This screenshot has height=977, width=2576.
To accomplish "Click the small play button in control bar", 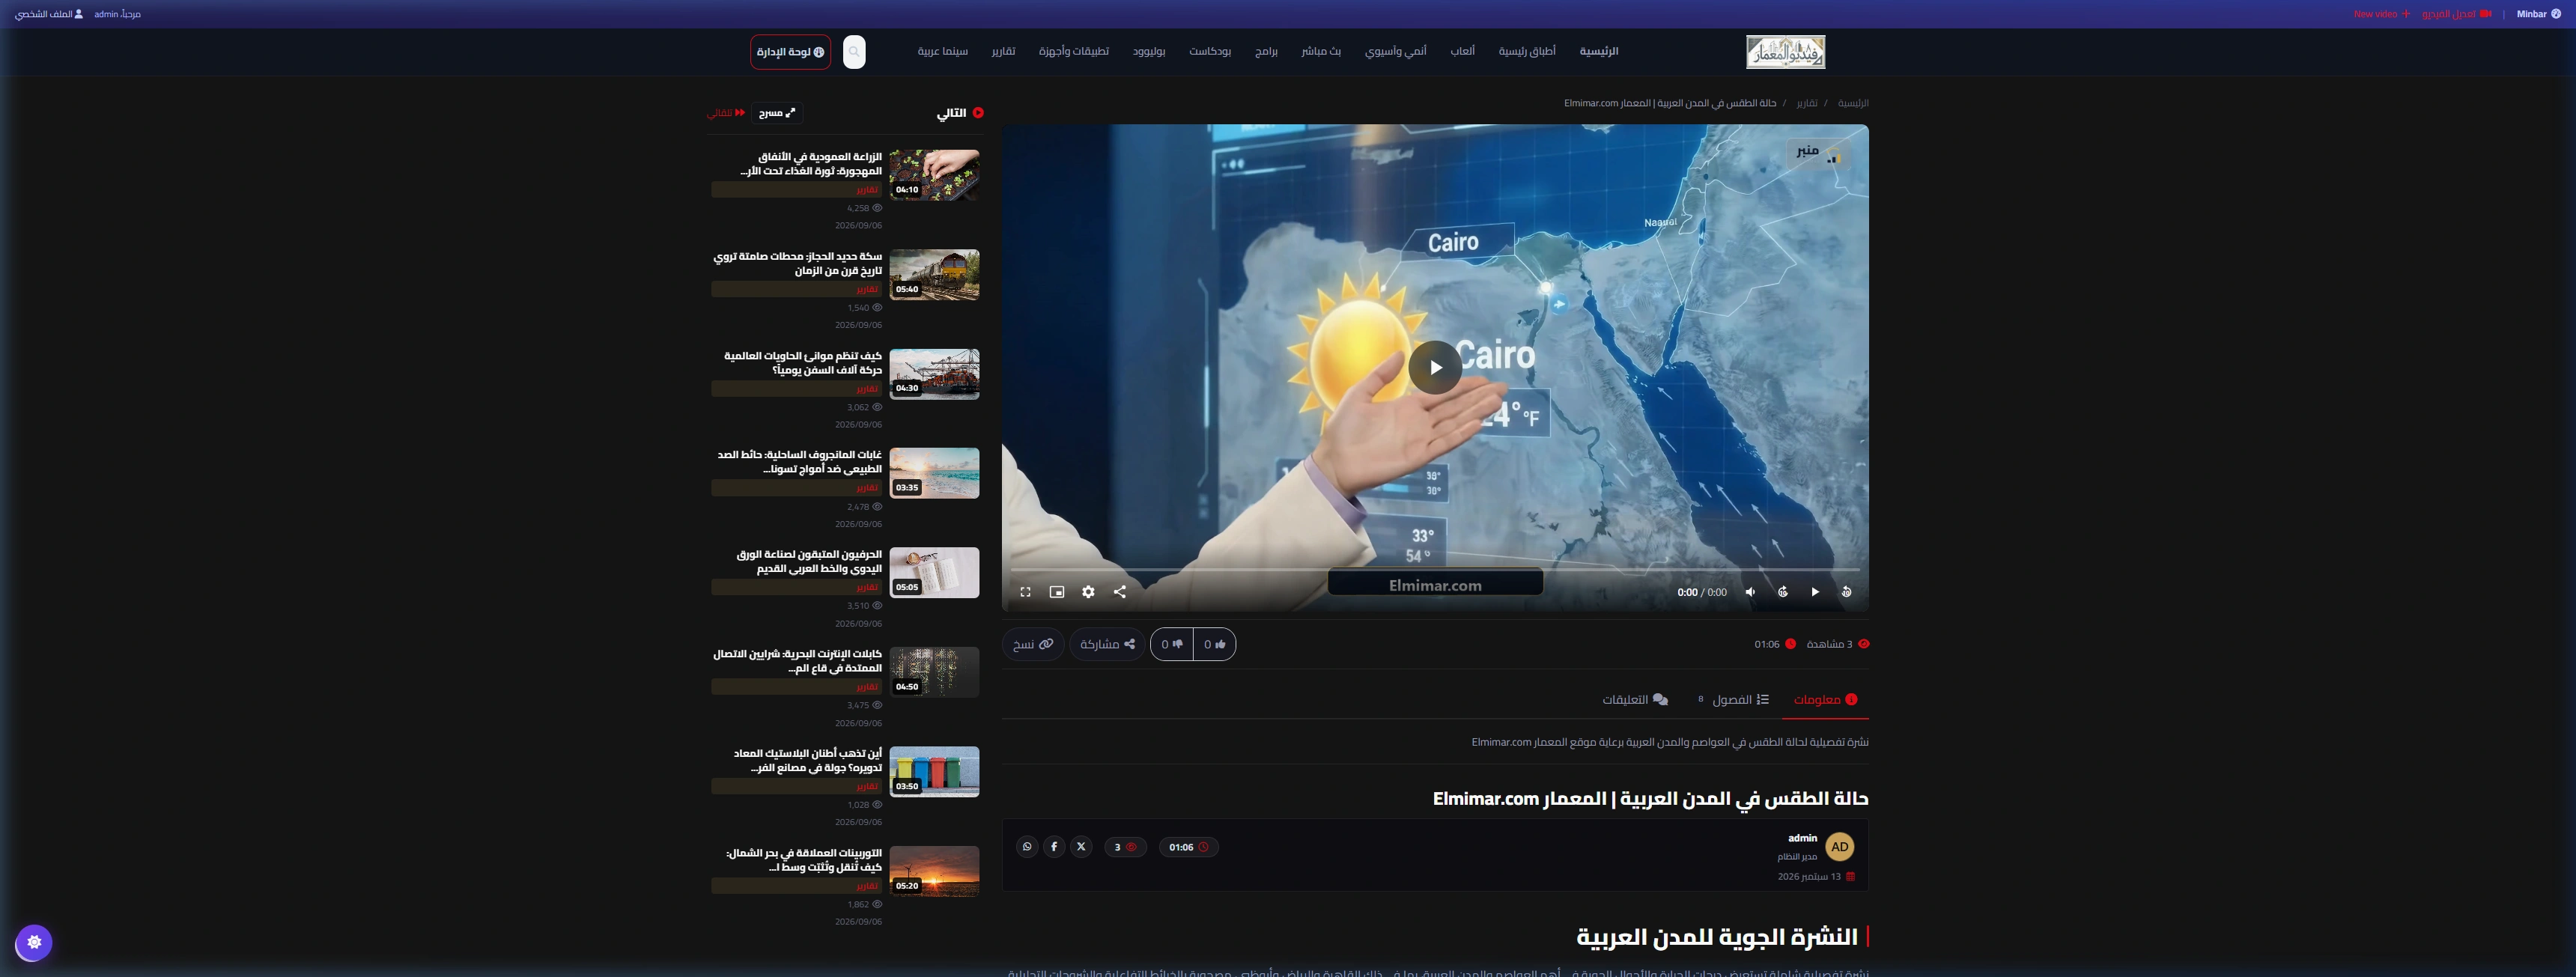I will [1815, 592].
